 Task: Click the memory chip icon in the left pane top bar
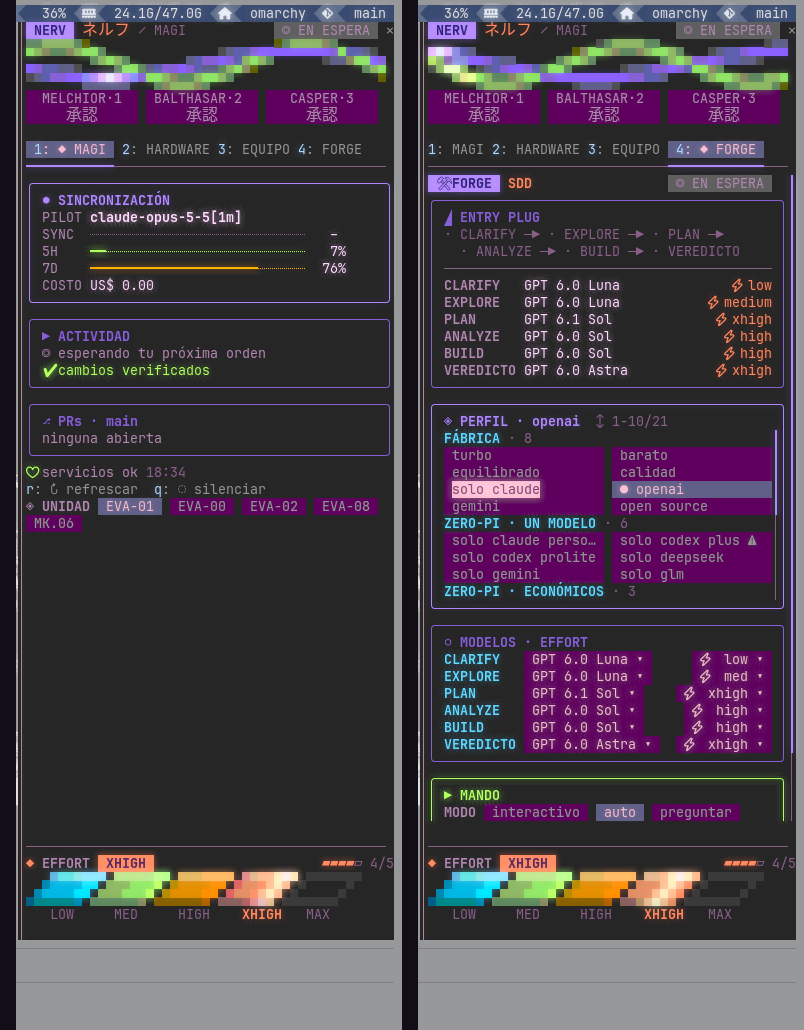pyautogui.click(x=89, y=13)
